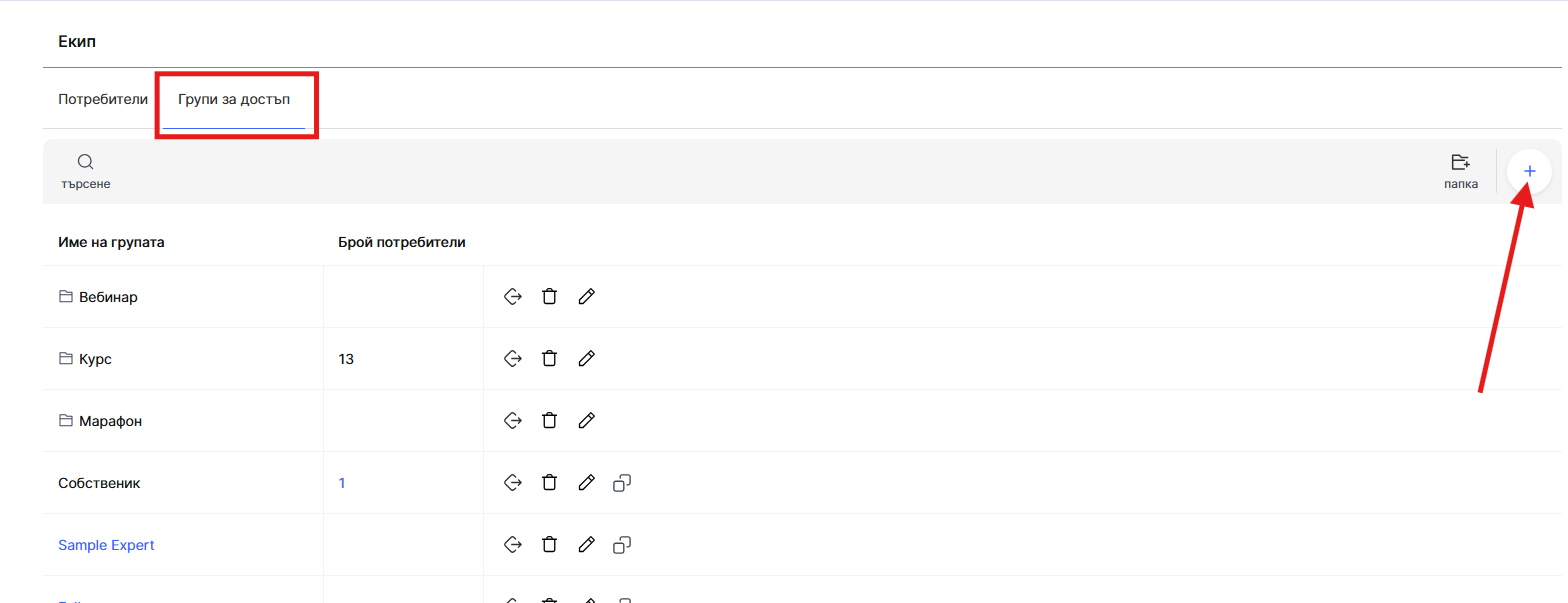Delete the Собственик group

pos(549,483)
